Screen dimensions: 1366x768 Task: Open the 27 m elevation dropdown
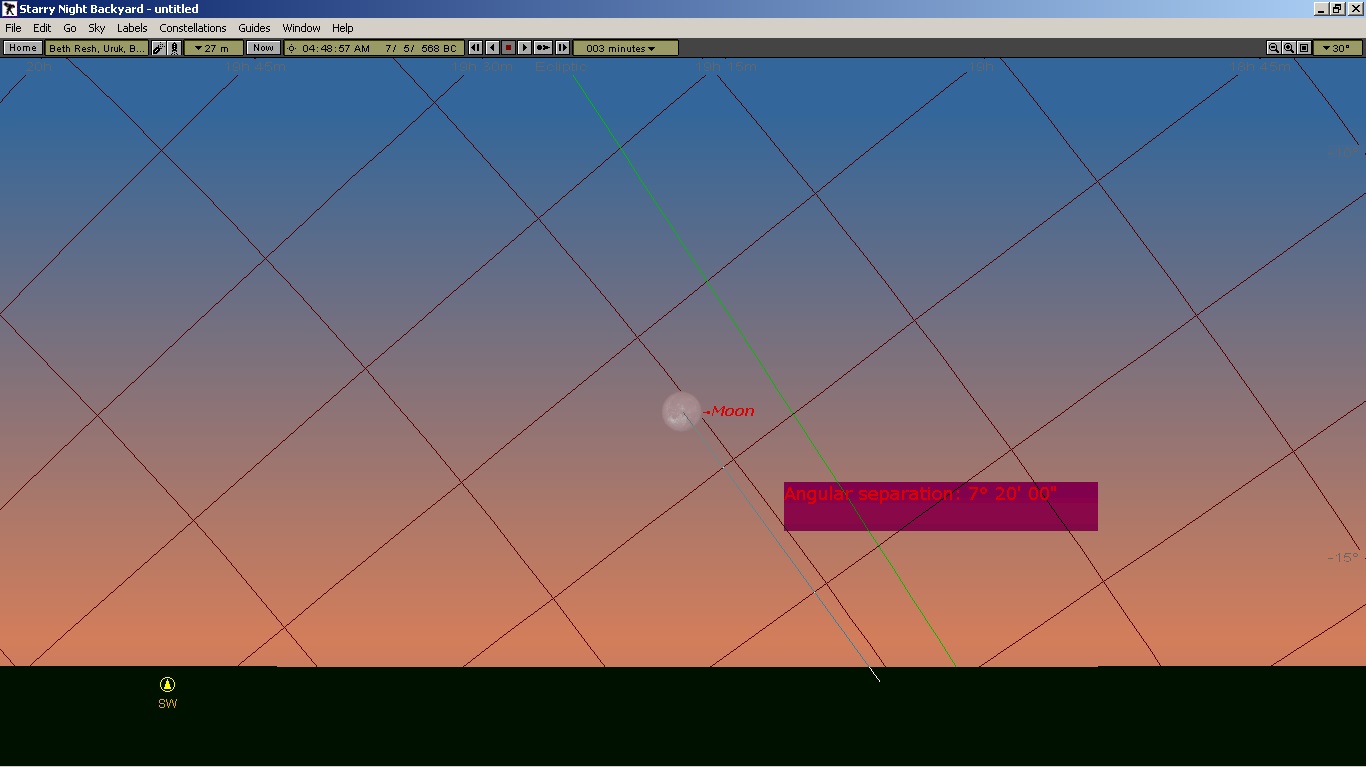pos(213,48)
